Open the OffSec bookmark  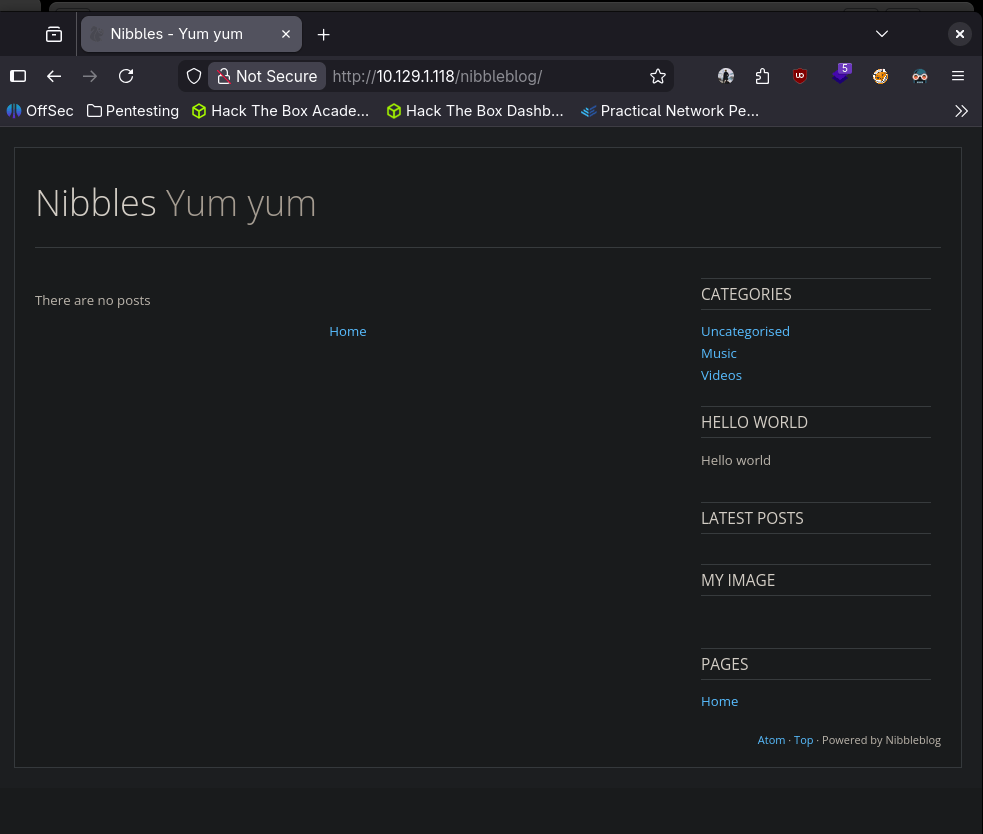click(40, 111)
